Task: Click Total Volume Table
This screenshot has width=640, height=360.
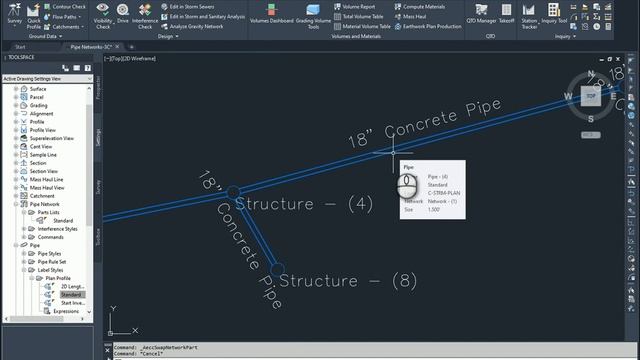Action: tap(359, 17)
